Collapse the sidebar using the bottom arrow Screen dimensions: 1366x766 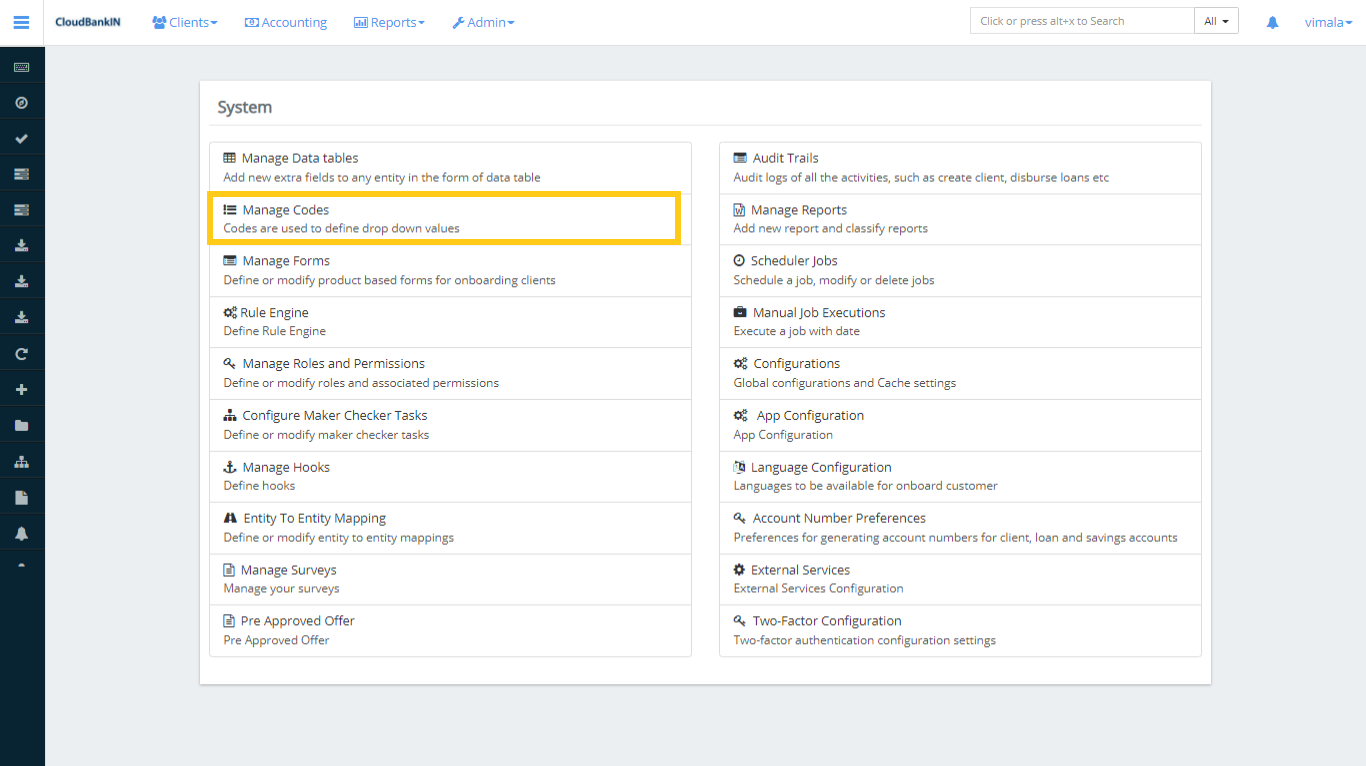coord(21,566)
